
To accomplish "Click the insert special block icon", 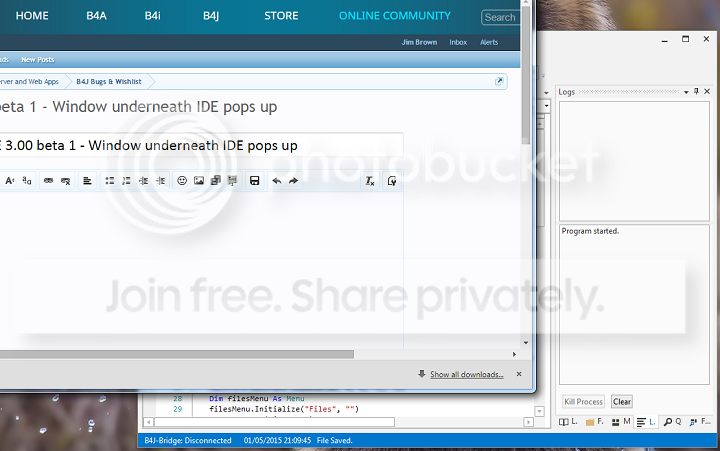I will tap(232, 180).
